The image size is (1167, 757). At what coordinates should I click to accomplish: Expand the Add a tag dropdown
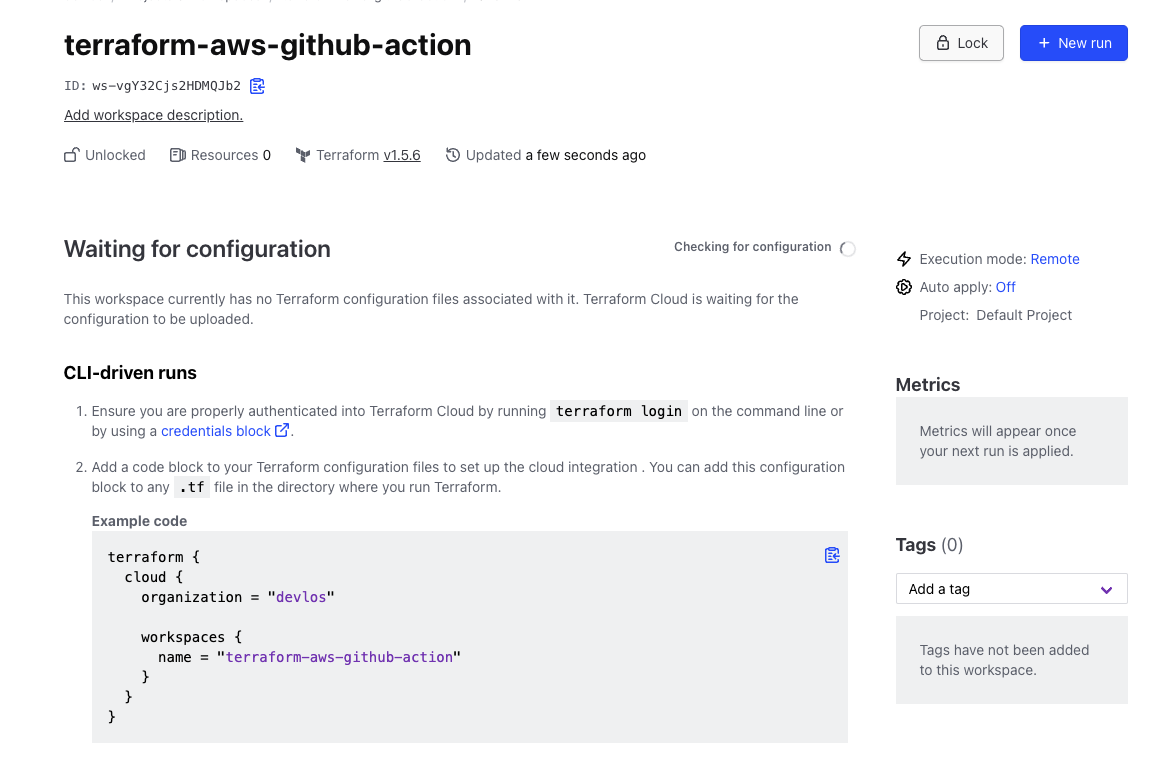point(1011,589)
